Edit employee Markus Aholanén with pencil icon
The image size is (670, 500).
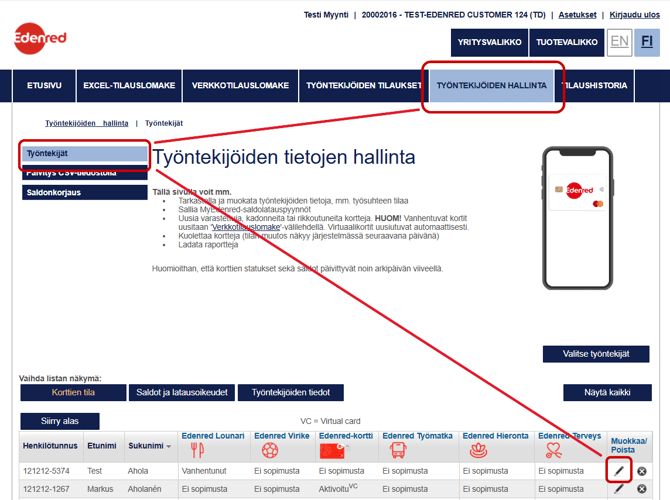[x=619, y=488]
